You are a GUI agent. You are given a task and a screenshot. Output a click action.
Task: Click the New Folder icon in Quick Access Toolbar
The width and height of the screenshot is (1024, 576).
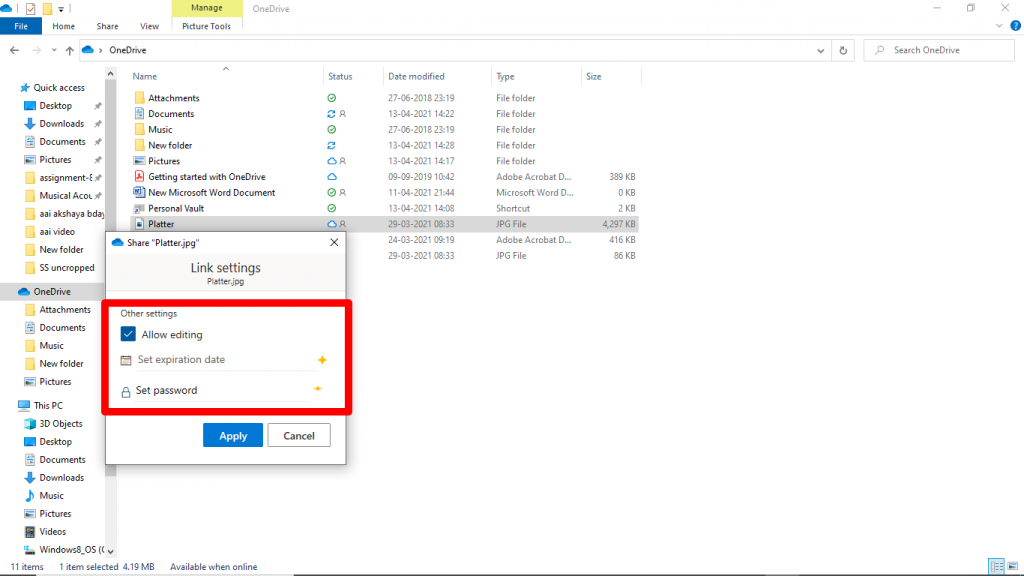(x=47, y=8)
